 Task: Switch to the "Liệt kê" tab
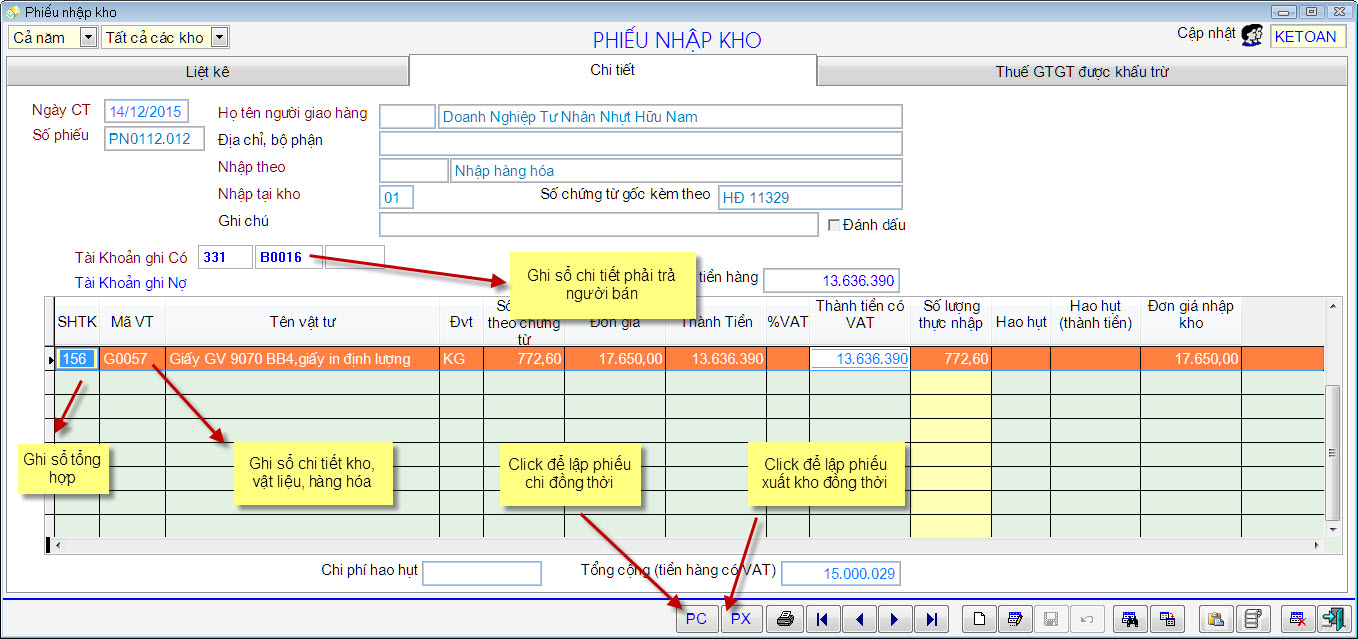click(x=207, y=72)
